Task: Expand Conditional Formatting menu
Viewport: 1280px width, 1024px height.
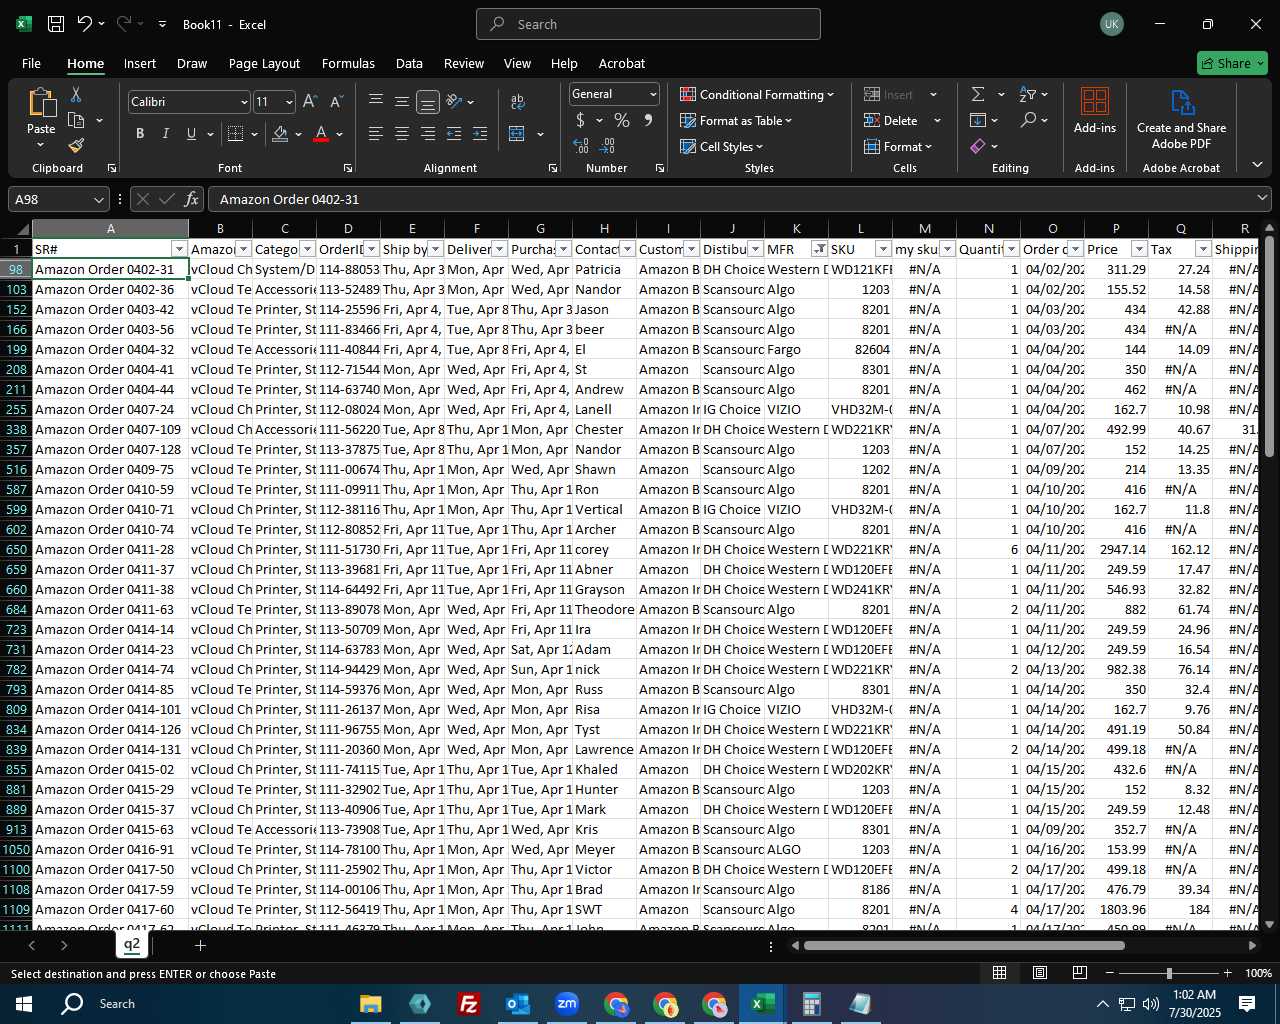Action: tap(757, 94)
